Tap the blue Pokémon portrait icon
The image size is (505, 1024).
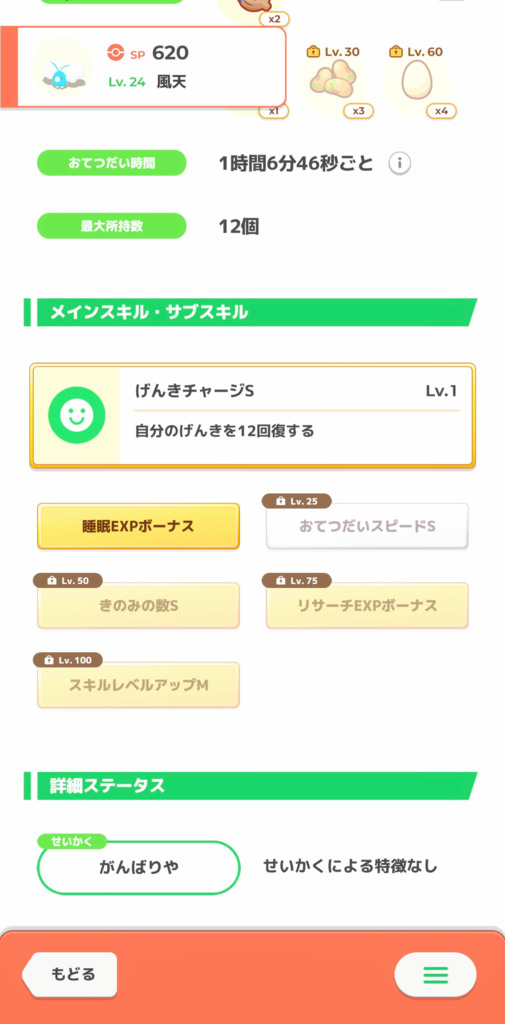pyautogui.click(x=63, y=67)
